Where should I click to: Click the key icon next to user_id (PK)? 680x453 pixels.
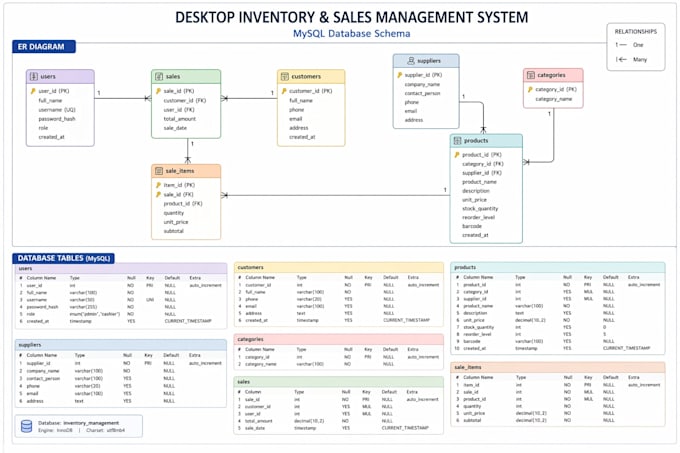pyautogui.click(x=33, y=91)
